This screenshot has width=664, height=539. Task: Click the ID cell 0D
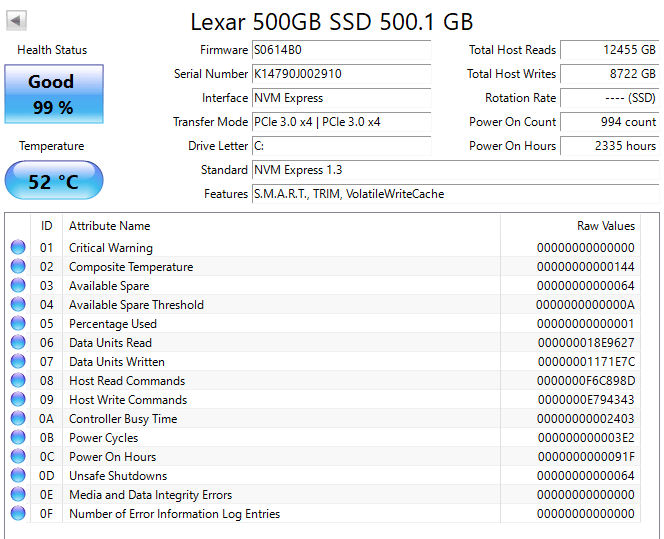pyautogui.click(x=47, y=476)
